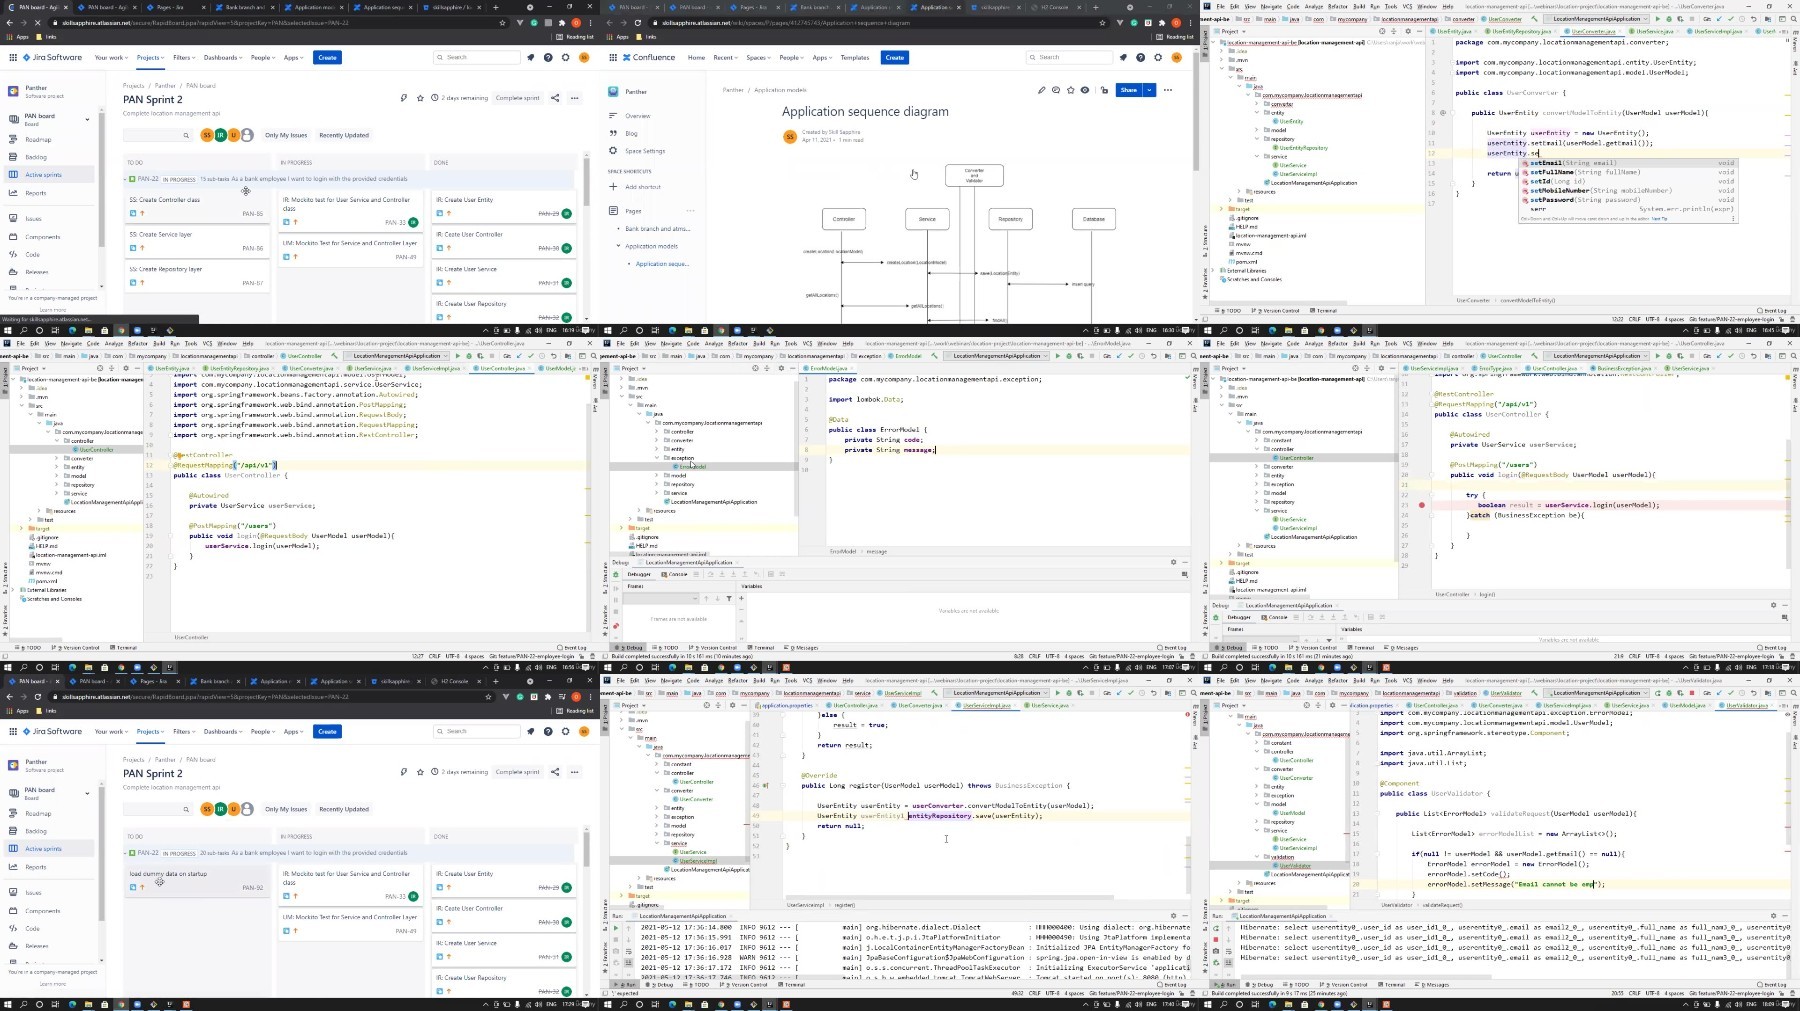The image size is (1800, 1011).
Task: Open Recent menu in Confluence
Action: (x=725, y=57)
